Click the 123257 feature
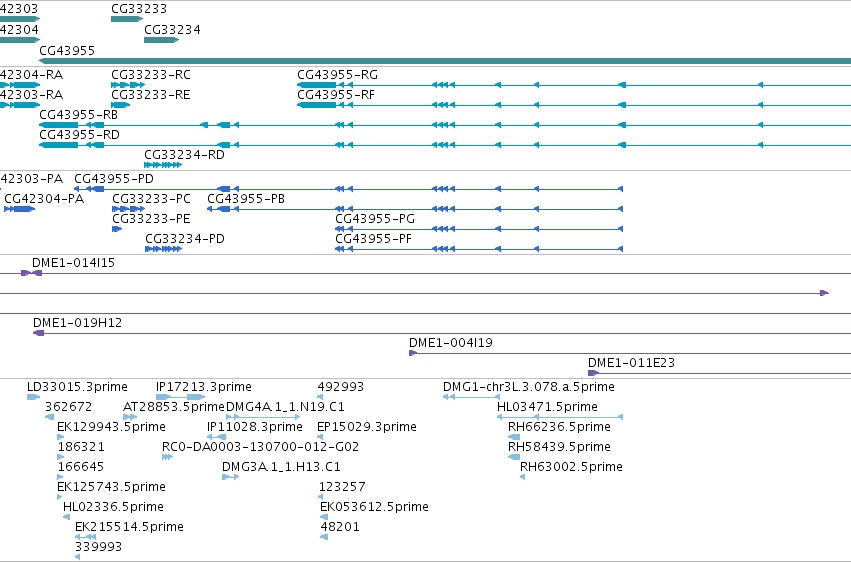Viewport: 851px width, 562px height. point(321,497)
